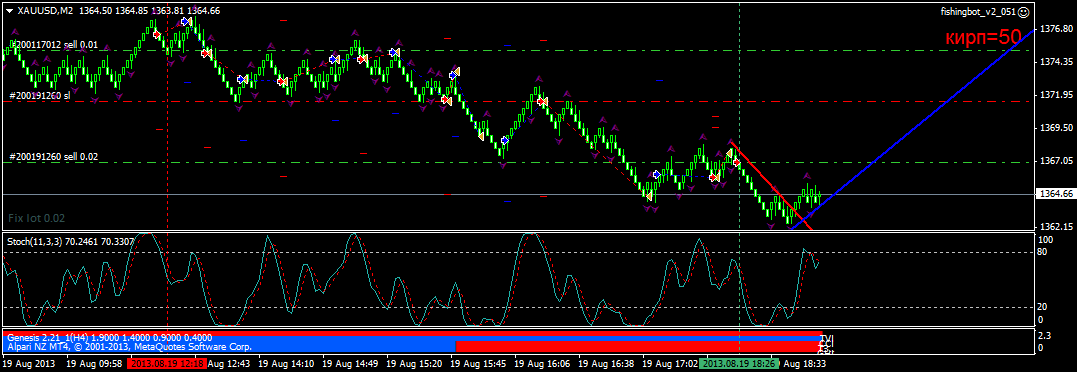Click the fishingbot_v2_051 smiley face icon
This screenshot has width=1077, height=372.
click(x=1023, y=12)
